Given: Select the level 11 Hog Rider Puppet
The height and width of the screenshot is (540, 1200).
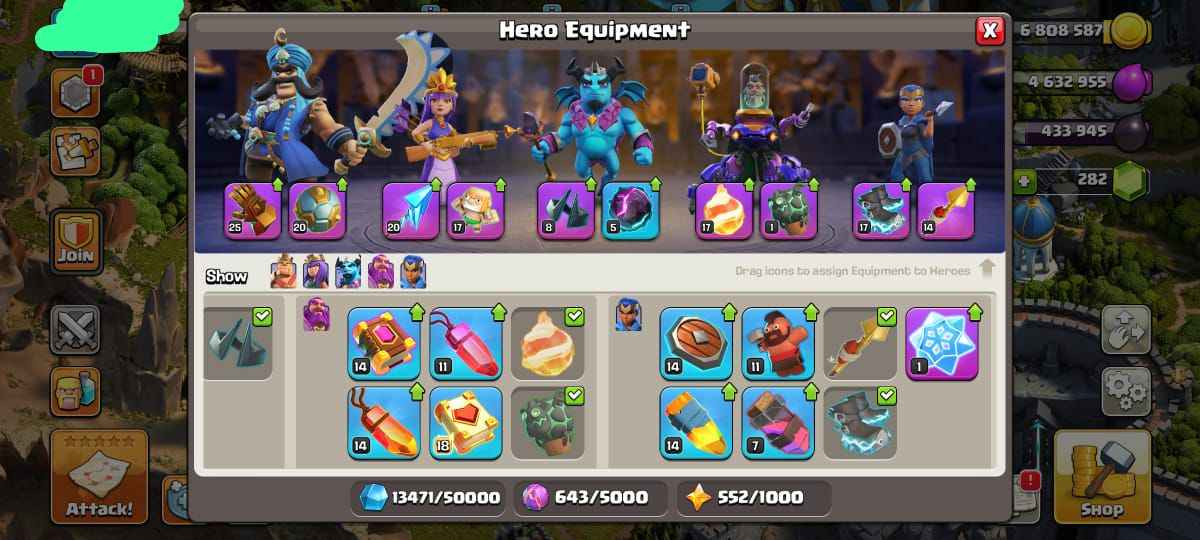Looking at the screenshot, I should [778, 343].
